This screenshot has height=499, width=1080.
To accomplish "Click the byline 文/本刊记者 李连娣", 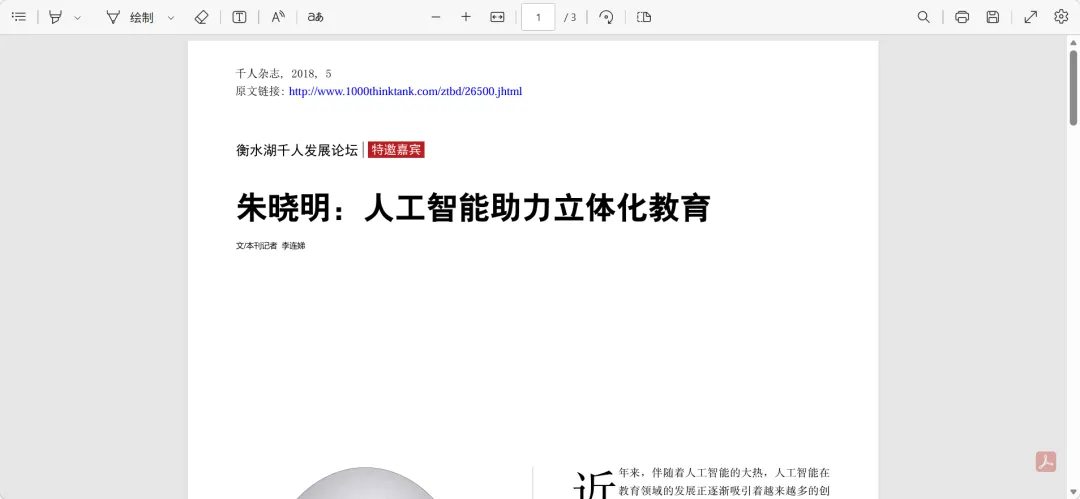I will tap(270, 246).
